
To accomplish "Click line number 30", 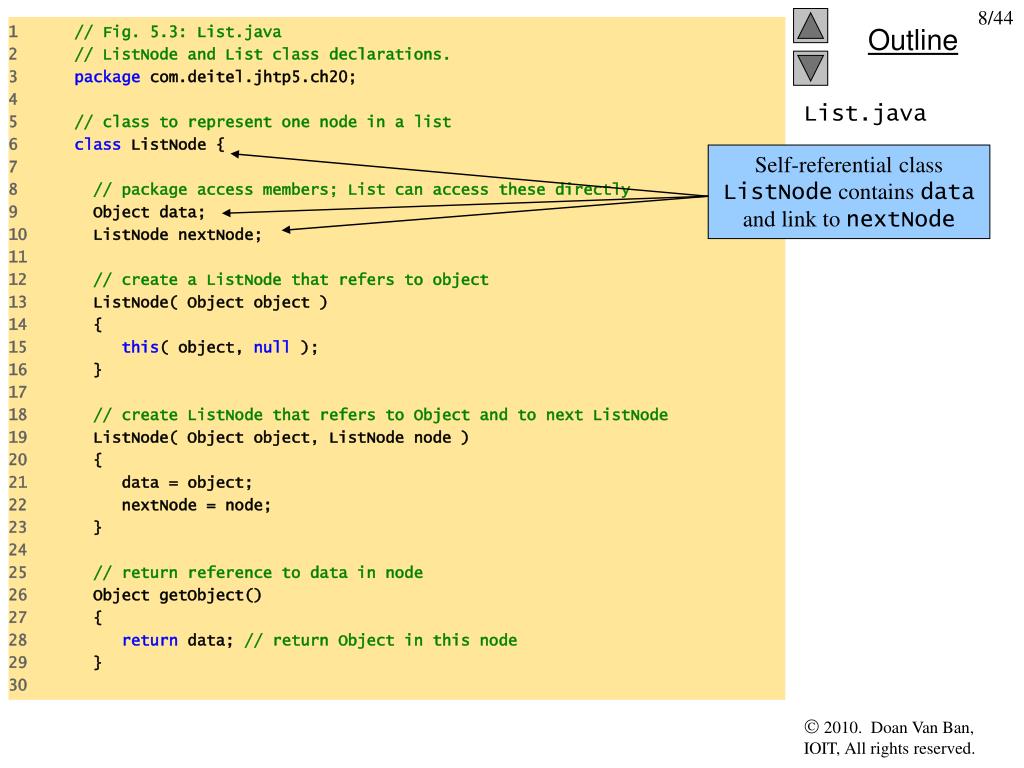I will tap(18, 685).
